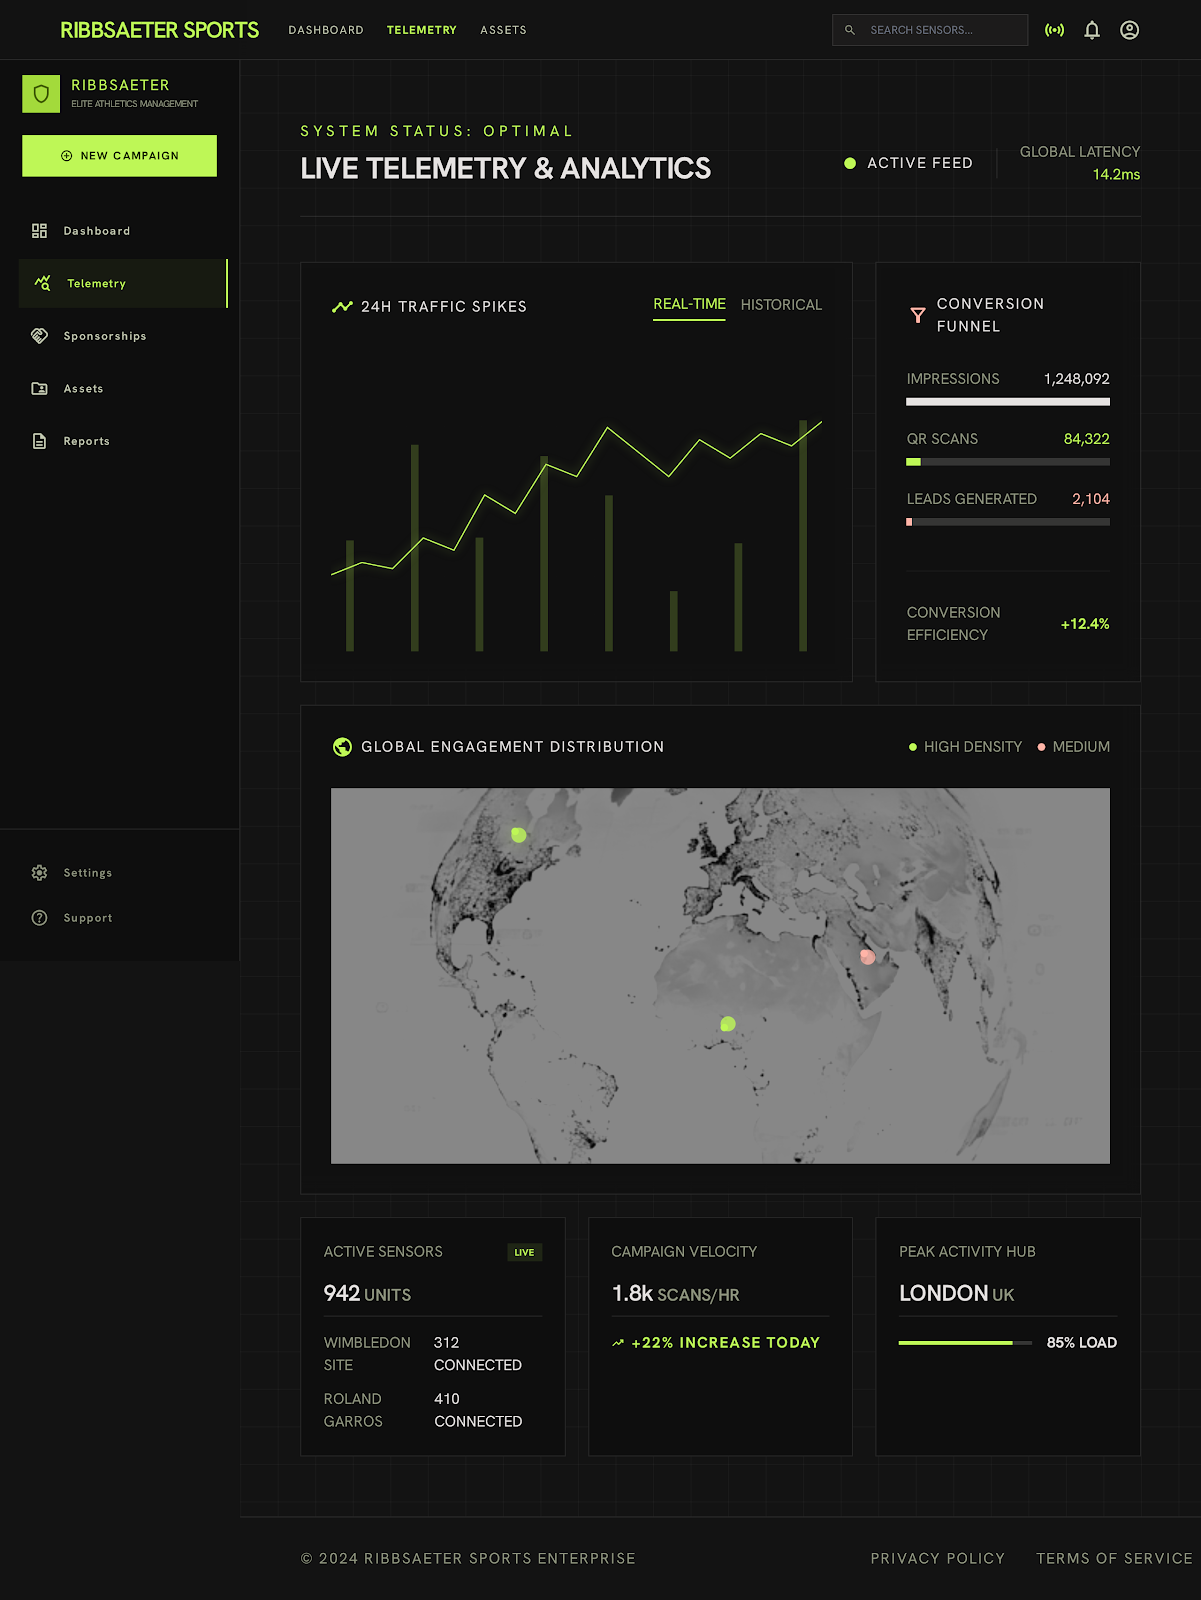The height and width of the screenshot is (1600, 1201).
Task: Click New Campaign button
Action: point(119,156)
